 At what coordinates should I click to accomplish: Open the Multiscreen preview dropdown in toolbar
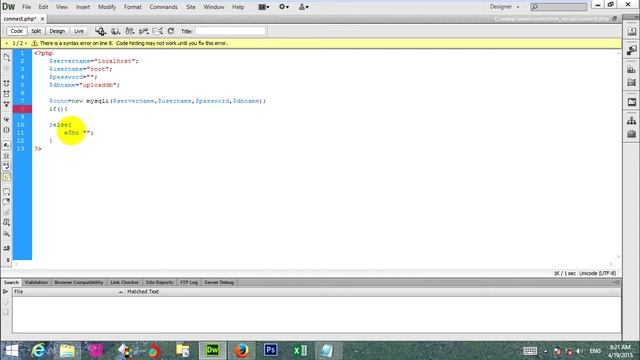[100, 31]
